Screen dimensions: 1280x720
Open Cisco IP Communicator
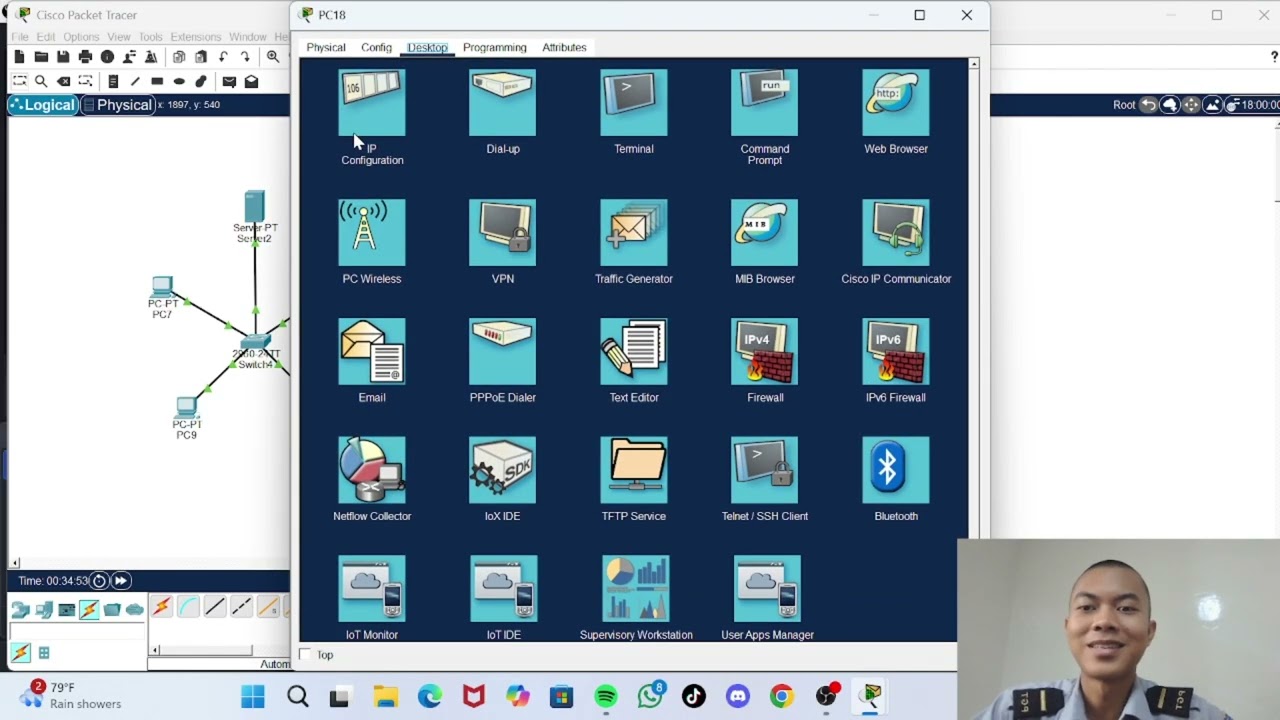click(895, 232)
